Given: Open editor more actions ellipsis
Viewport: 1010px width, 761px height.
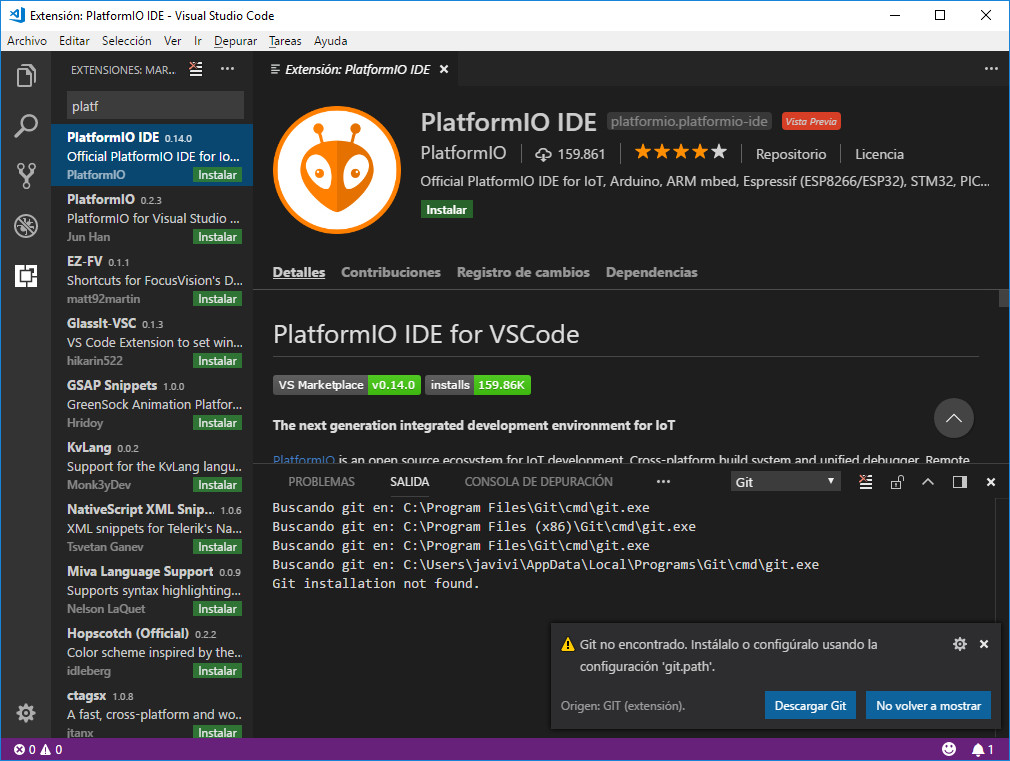Looking at the screenshot, I should (991, 69).
